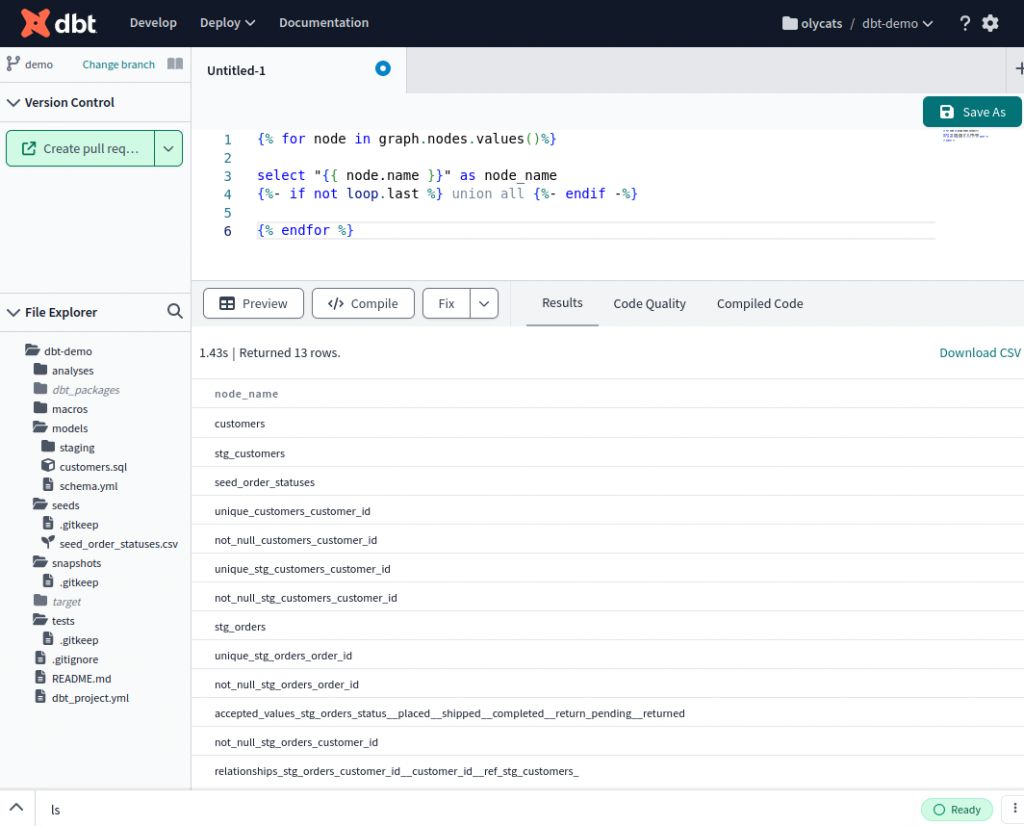Click the node_name column header
The width and height of the screenshot is (1024, 826).
click(246, 394)
